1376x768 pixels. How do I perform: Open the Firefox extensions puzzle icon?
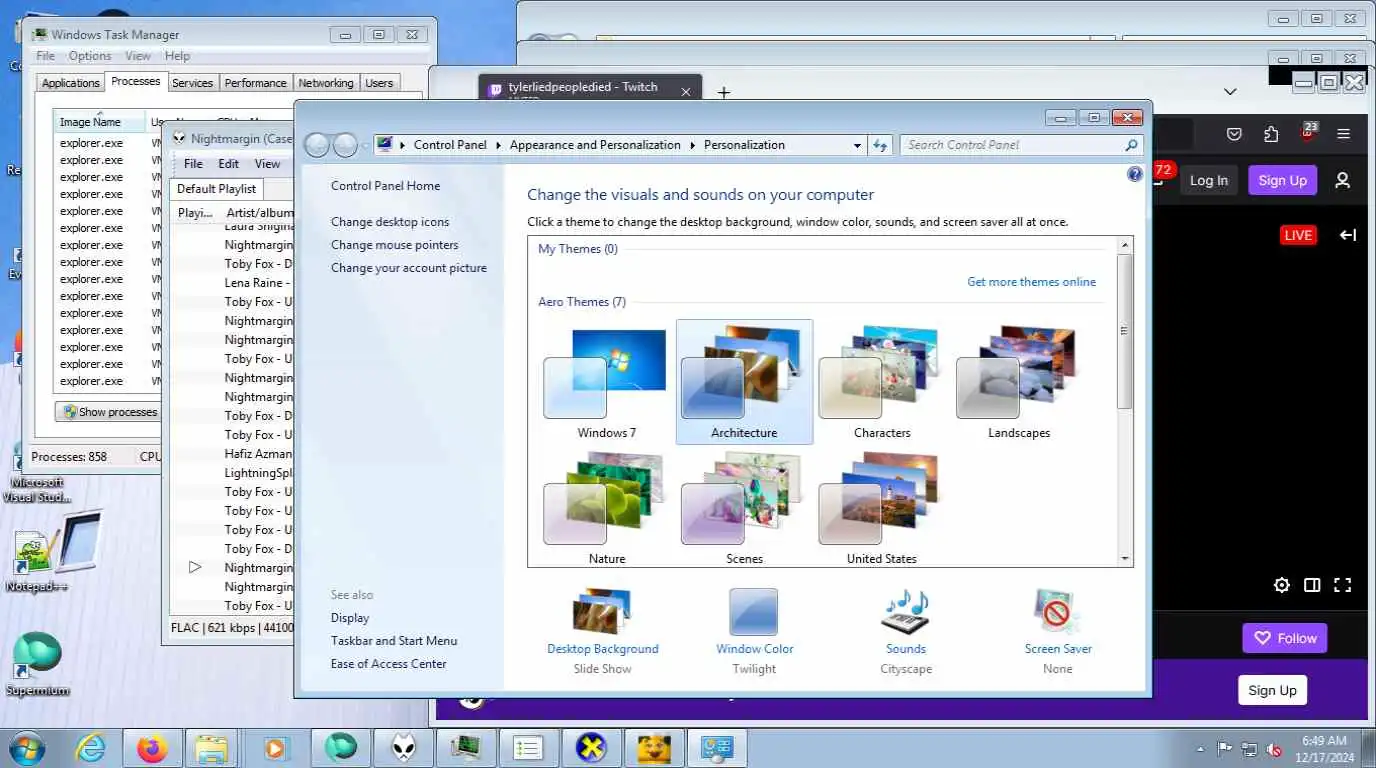pos(1271,134)
